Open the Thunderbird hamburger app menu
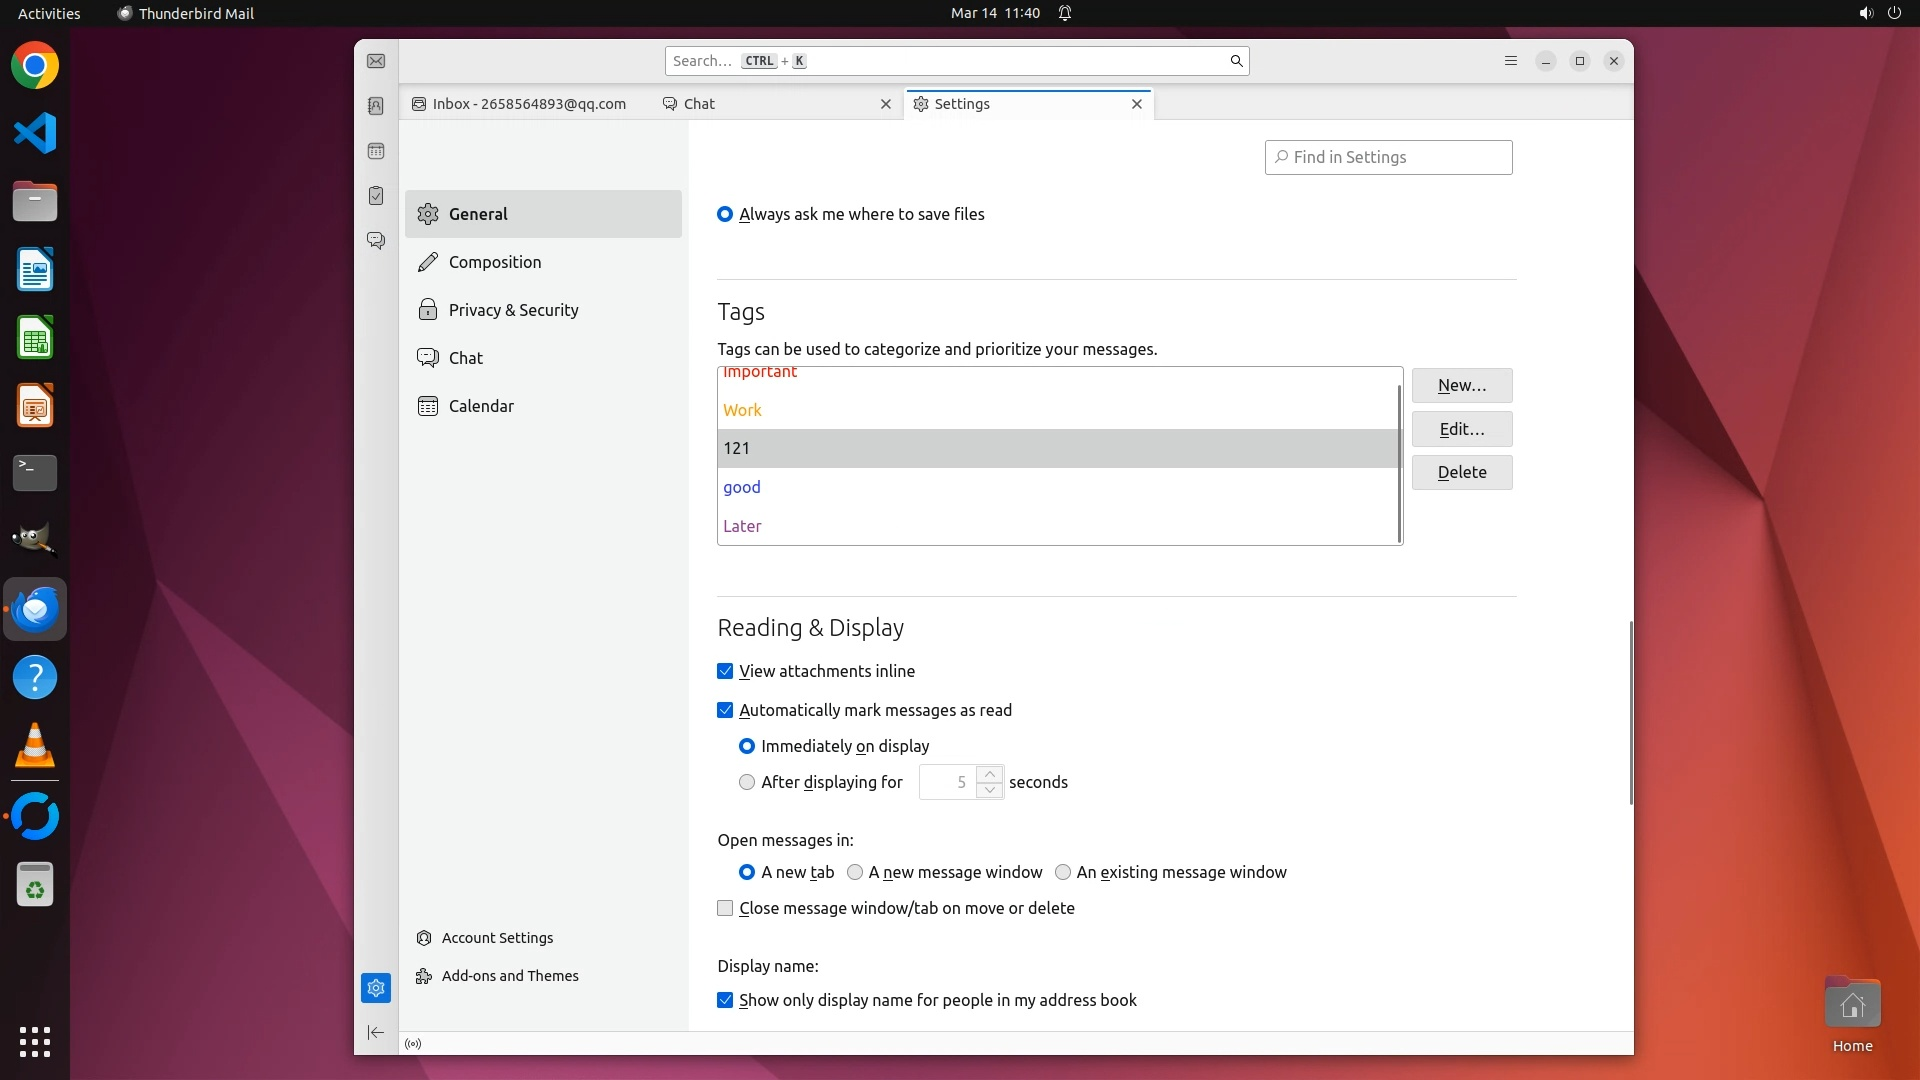 pyautogui.click(x=1510, y=61)
